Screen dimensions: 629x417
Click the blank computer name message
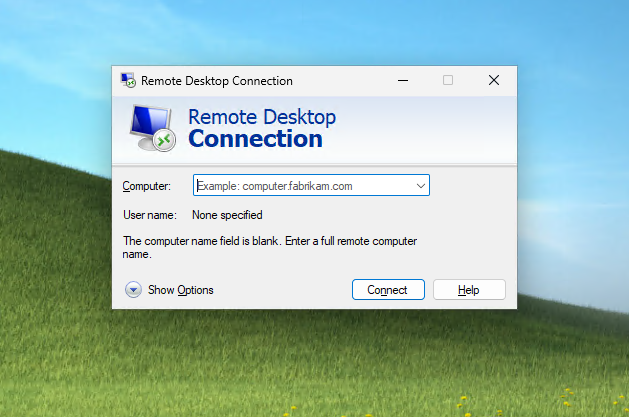click(x=268, y=247)
